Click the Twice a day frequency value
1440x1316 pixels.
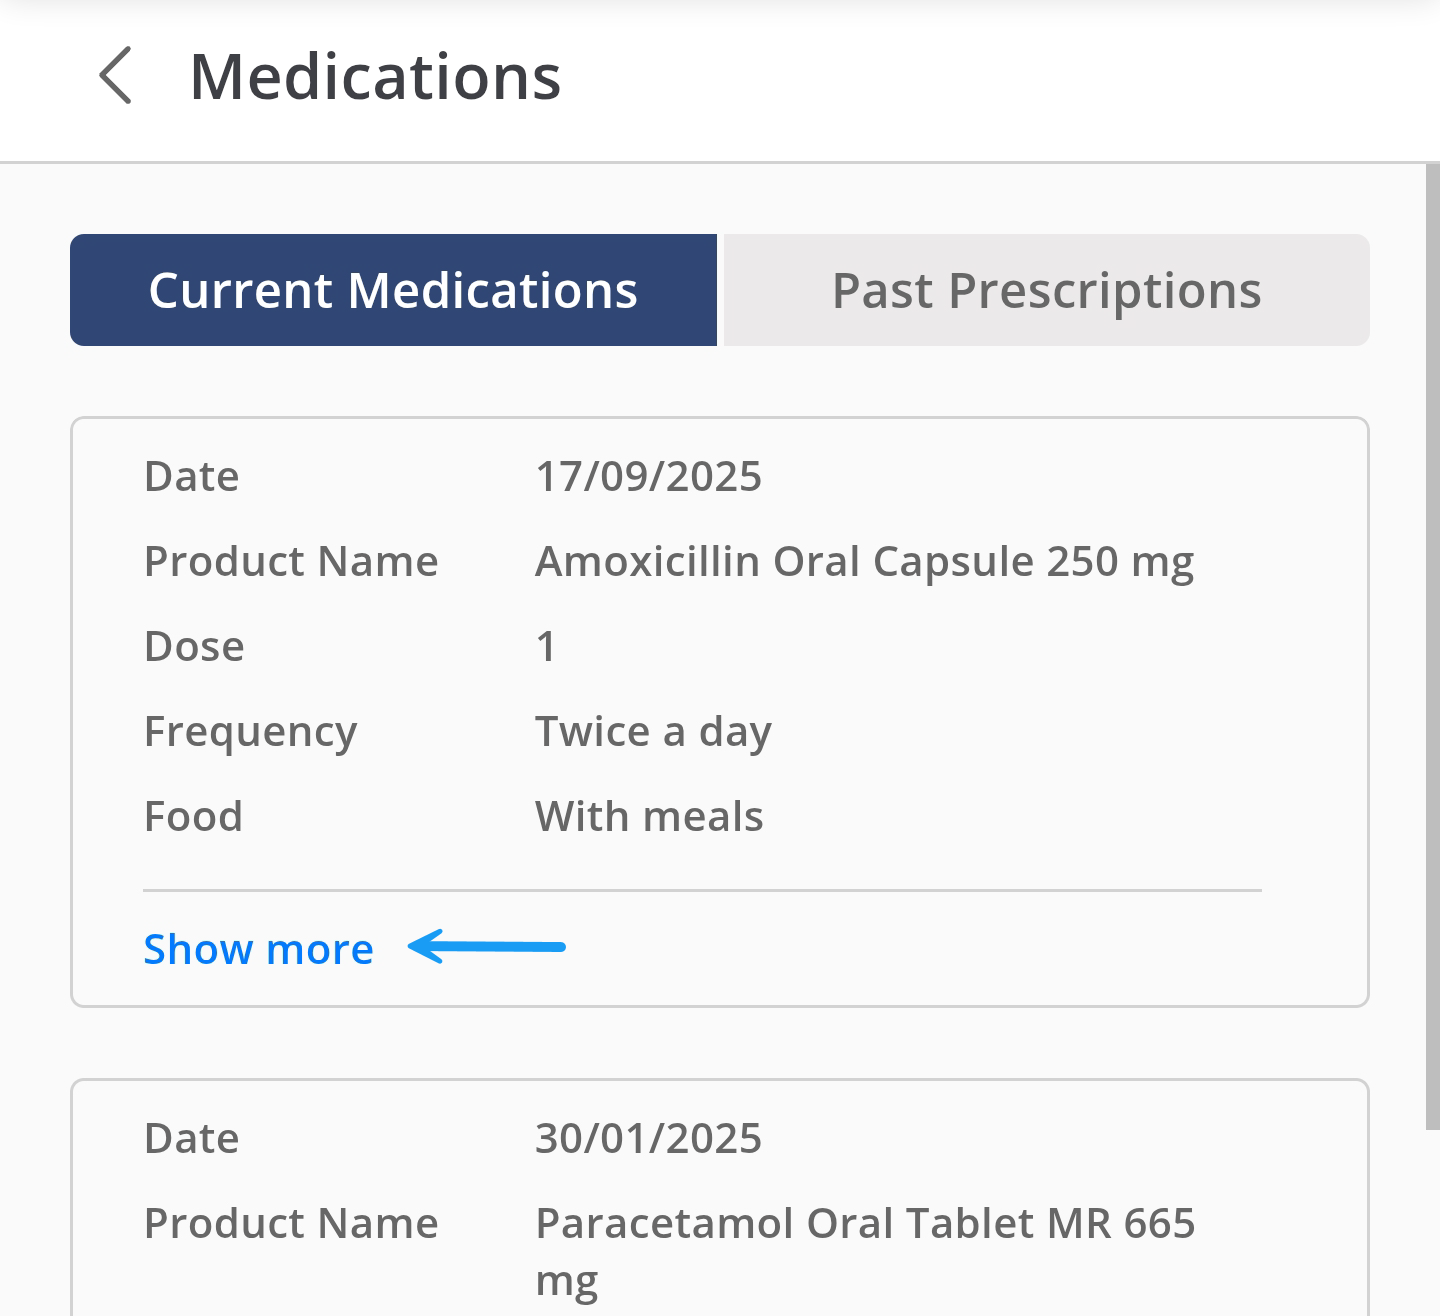653,732
